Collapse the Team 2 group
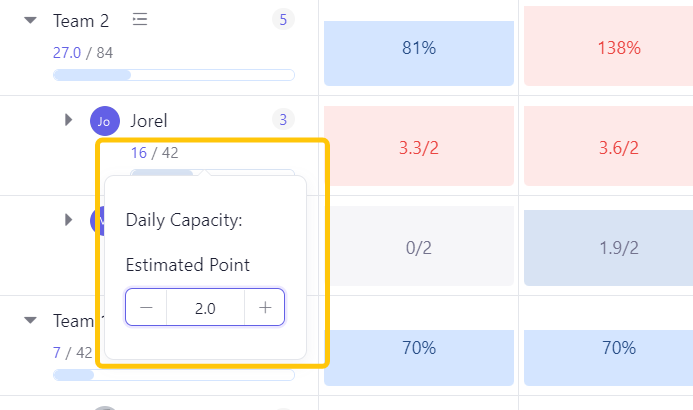The image size is (693, 410). pyautogui.click(x=31, y=20)
